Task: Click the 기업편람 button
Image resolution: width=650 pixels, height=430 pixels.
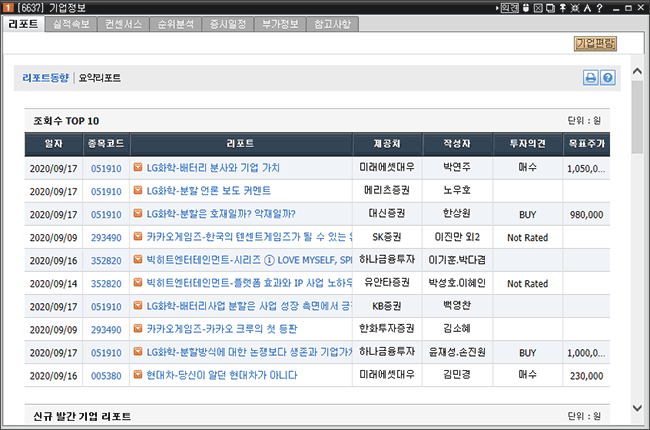Action: pos(595,44)
